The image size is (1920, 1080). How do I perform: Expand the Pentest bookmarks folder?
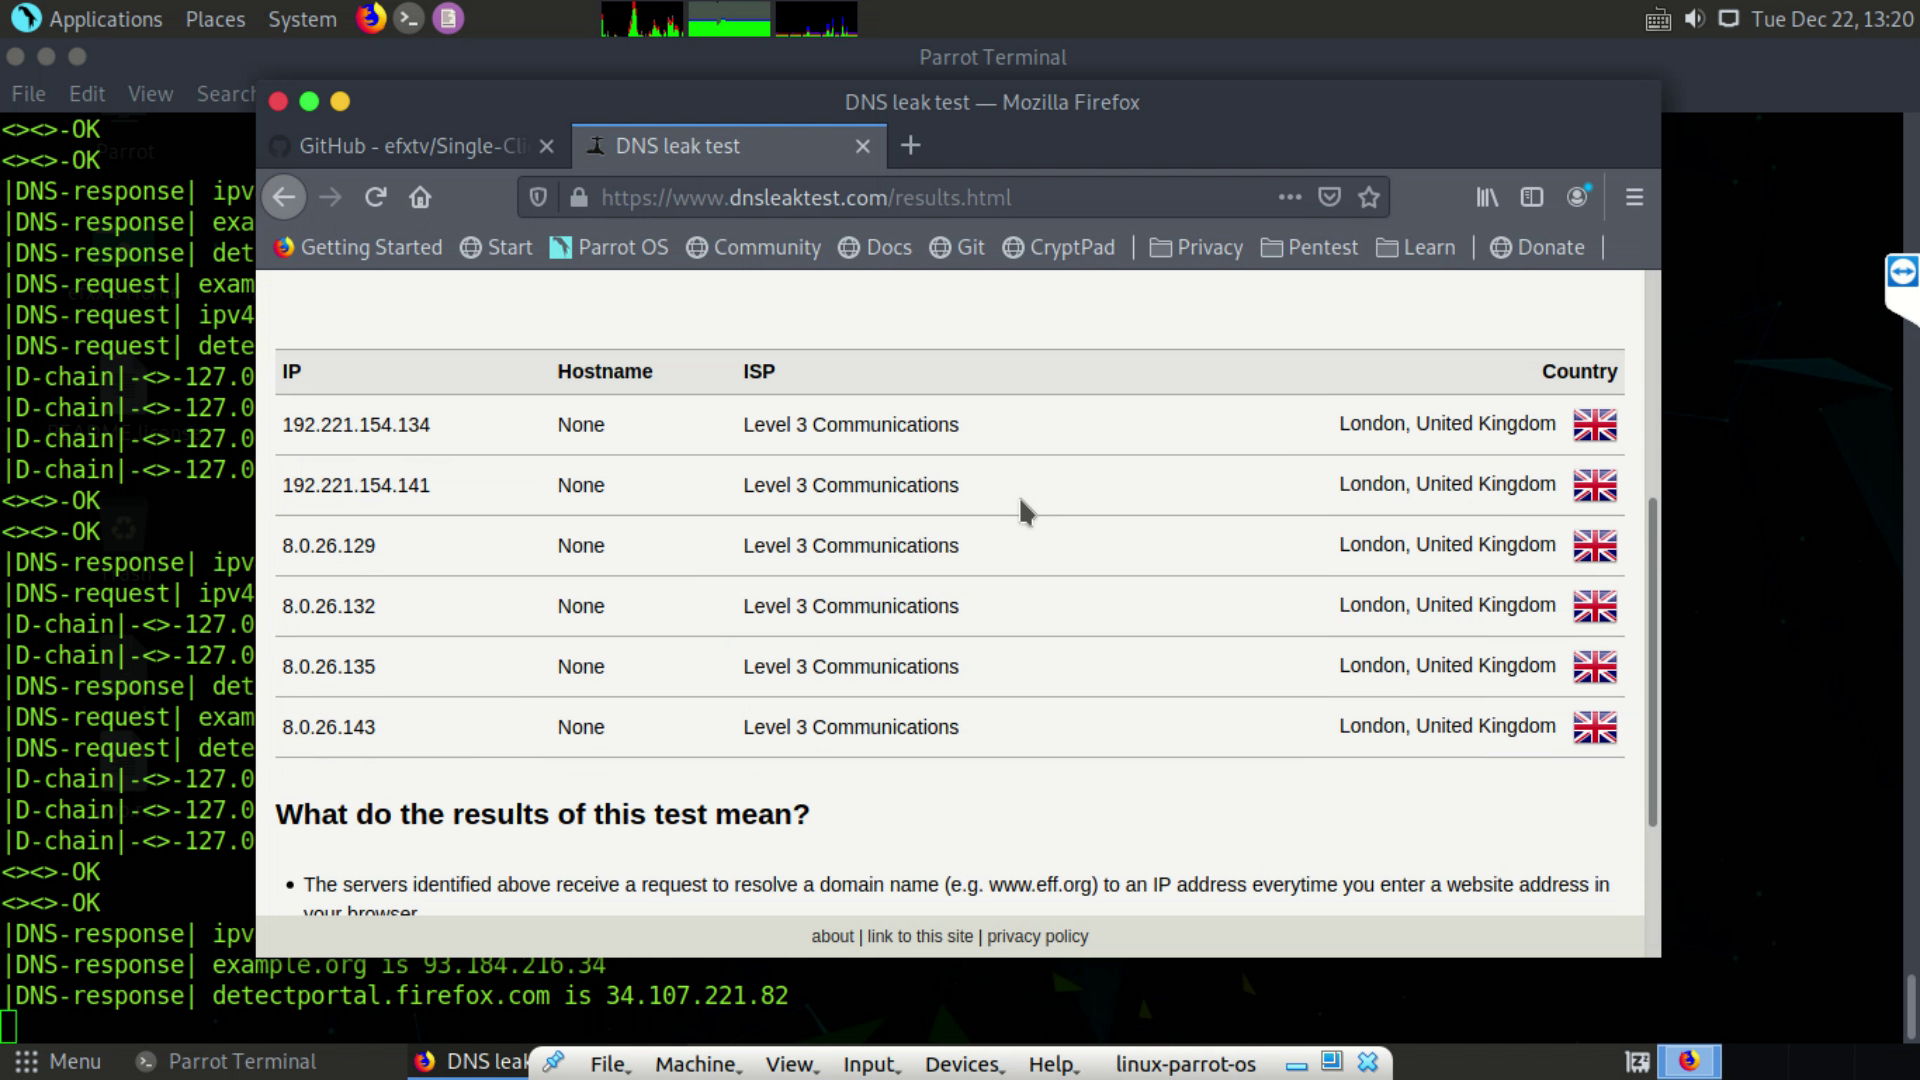pyautogui.click(x=1309, y=247)
